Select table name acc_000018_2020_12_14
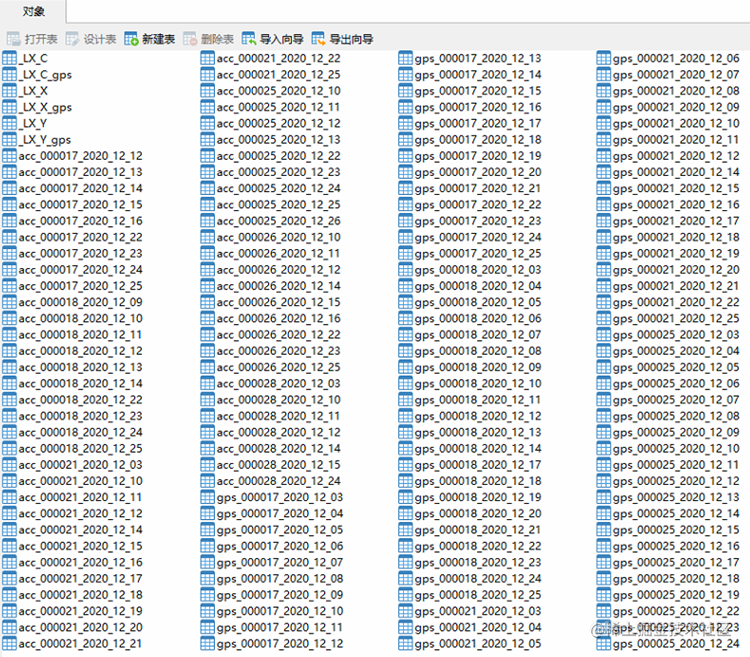The width and height of the screenshot is (750, 657). pyautogui.click(x=80, y=384)
